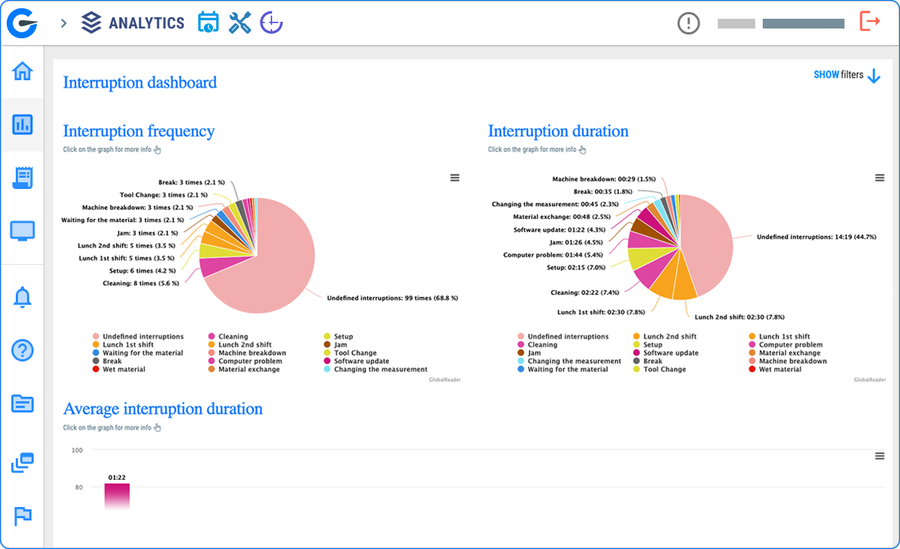
Task: Select the bar chart analytics sidebar icon
Action: click(22, 124)
